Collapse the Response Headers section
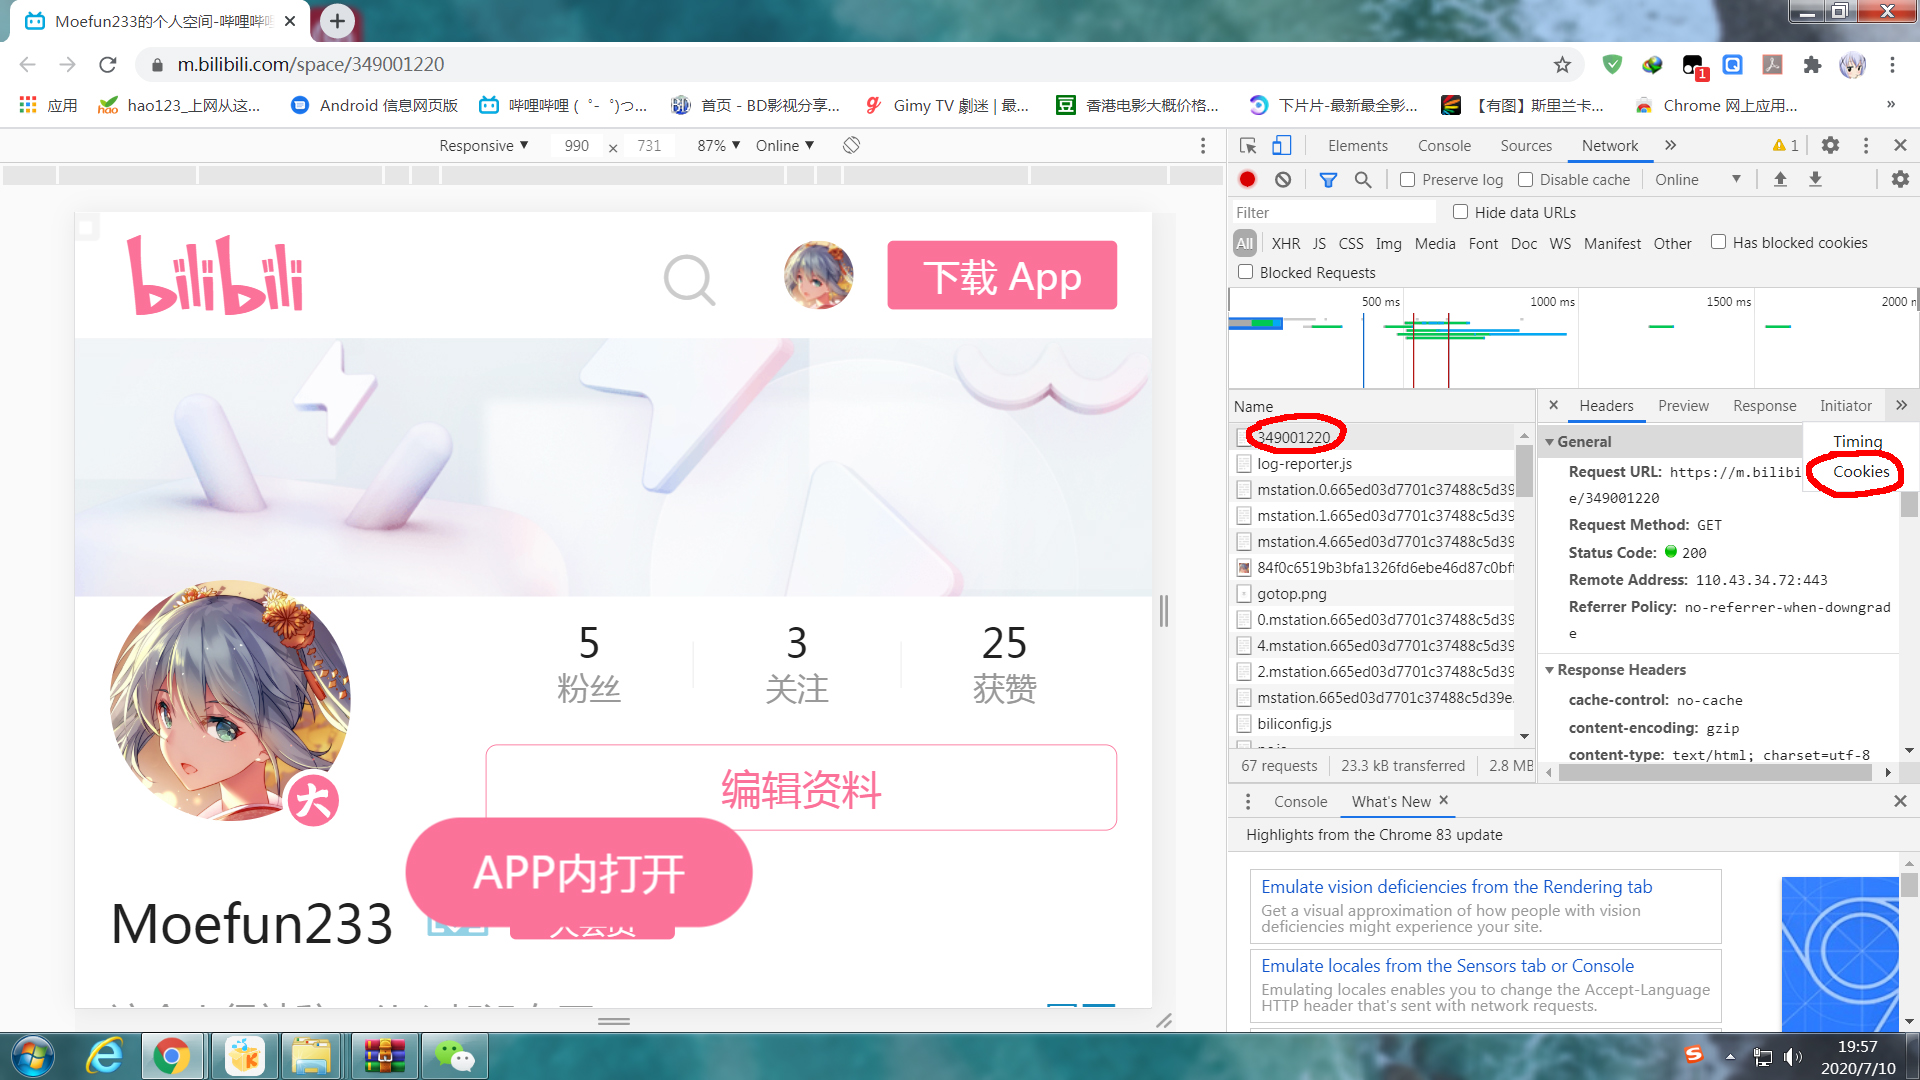The image size is (1920, 1080). click(1550, 670)
